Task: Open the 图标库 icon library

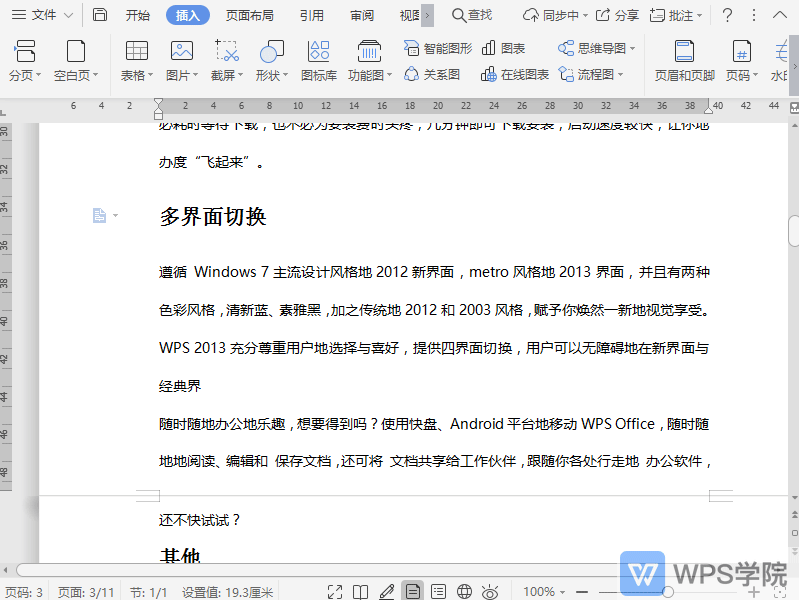Action: tap(318, 61)
